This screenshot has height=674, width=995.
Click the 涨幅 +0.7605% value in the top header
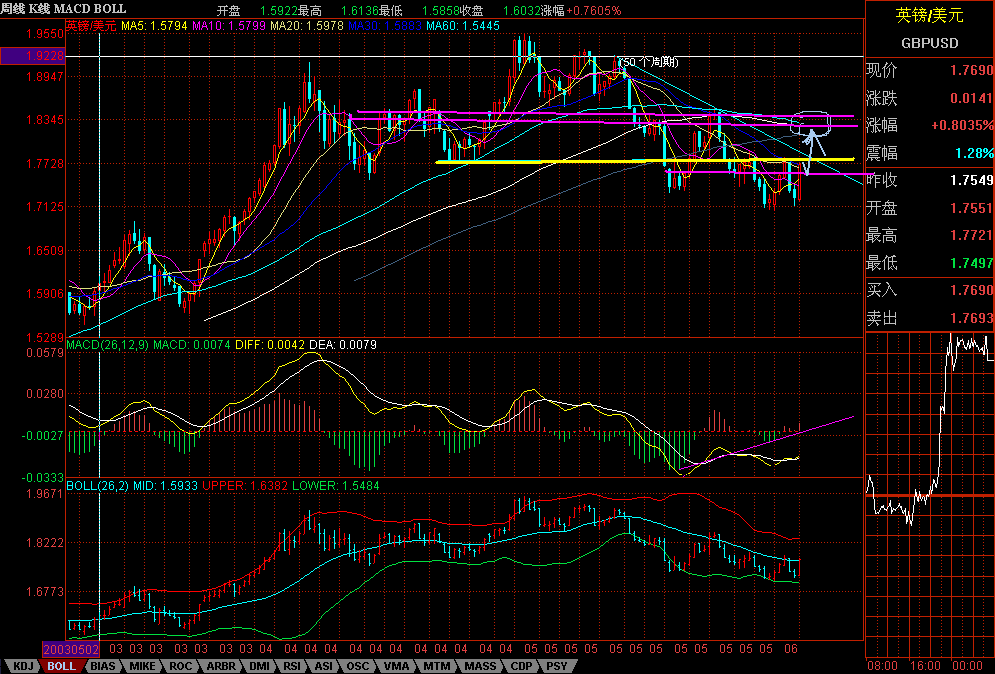coord(581,11)
